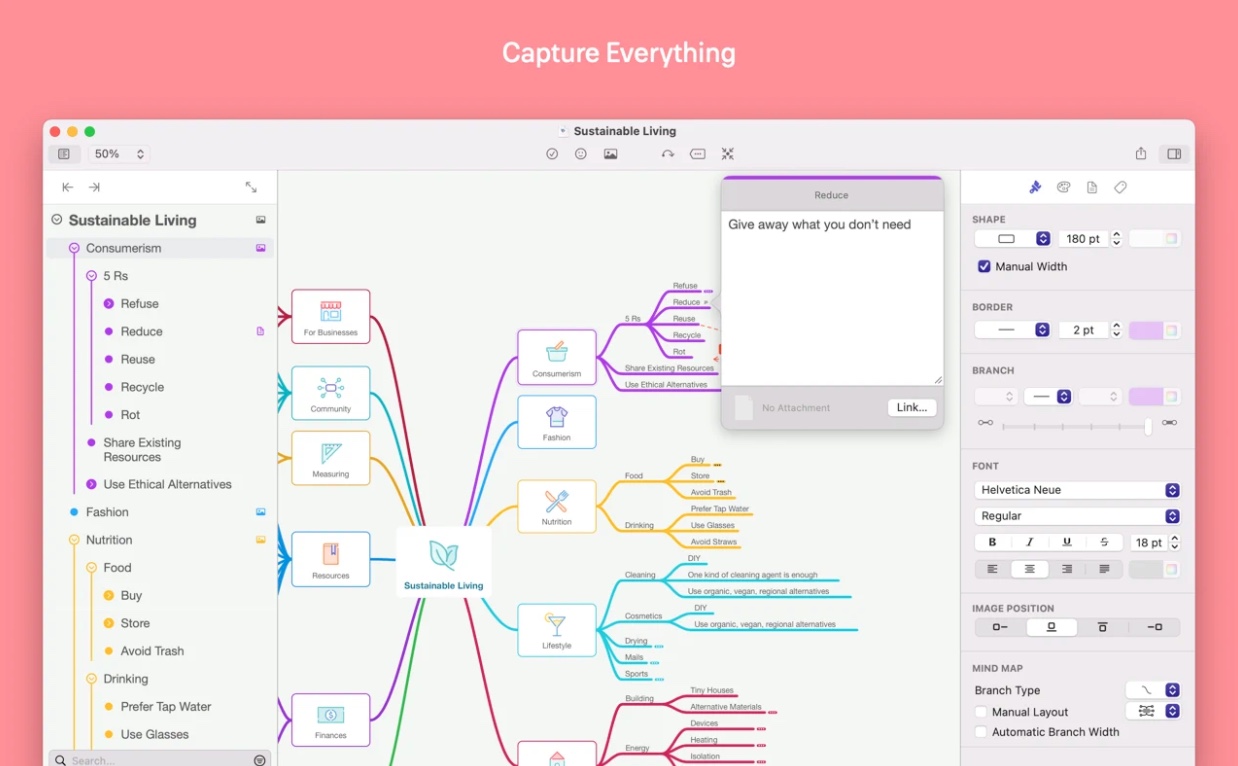Collapse the Consumerism outline node

pyautogui.click(x=74, y=248)
